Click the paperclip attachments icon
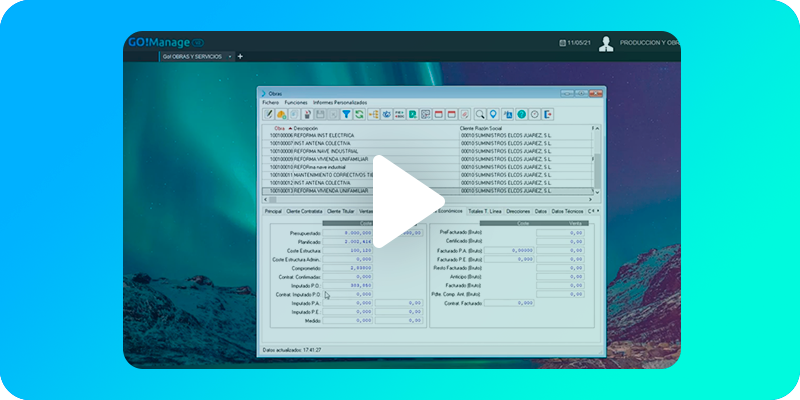 (x=465, y=114)
